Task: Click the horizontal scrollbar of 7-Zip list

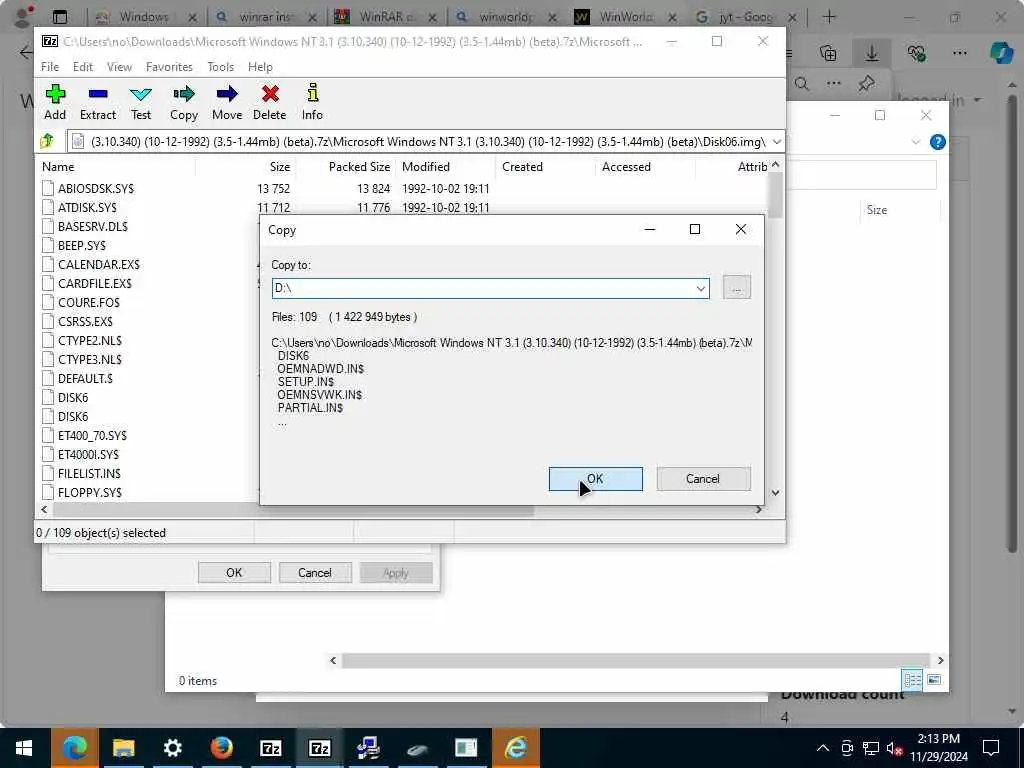Action: tap(291, 509)
